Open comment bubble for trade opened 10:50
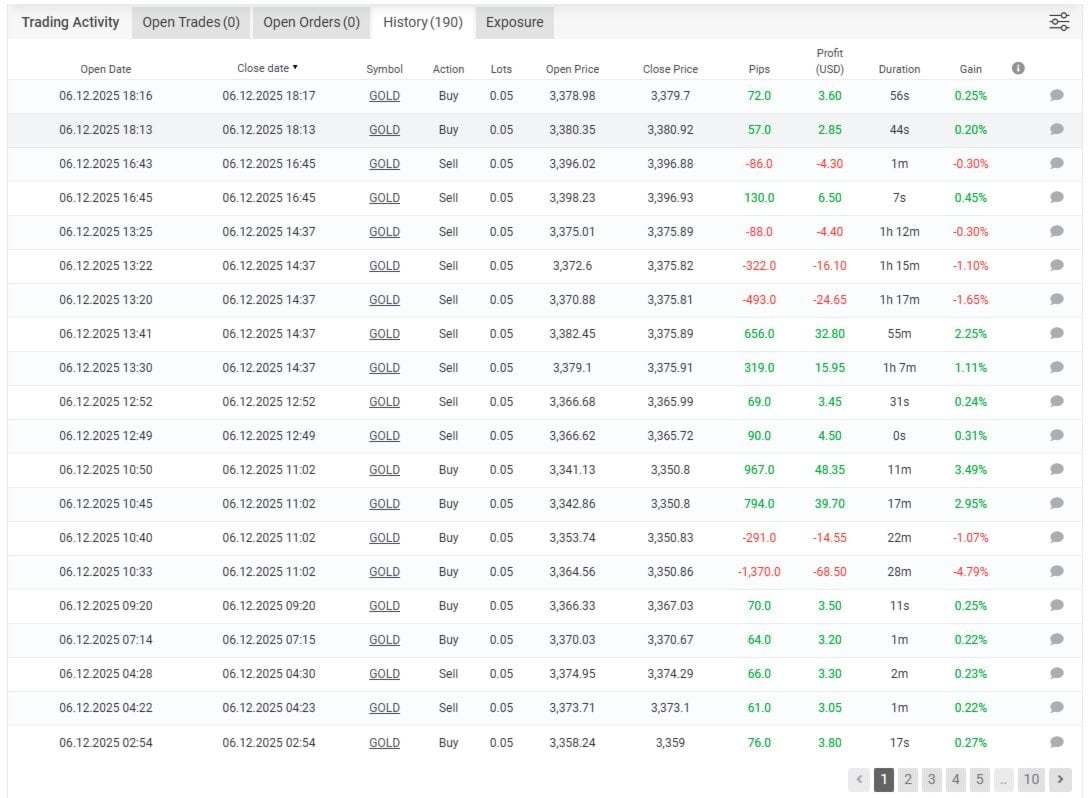Image resolution: width=1089 pixels, height=798 pixels. click(x=1057, y=469)
